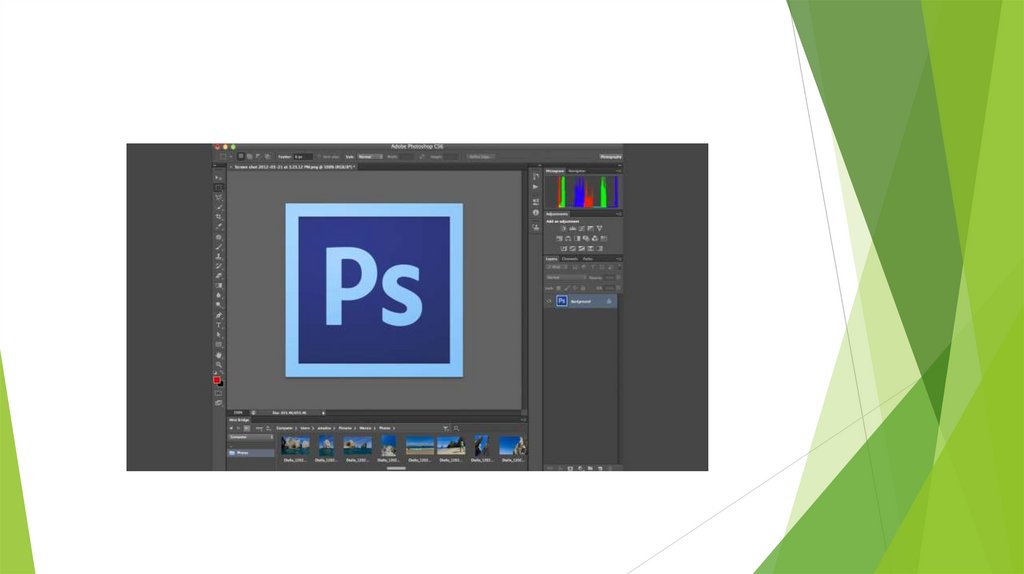The image size is (1024, 574).
Task: Open Computer dropdown in Mini Bridge
Action: pos(251,437)
